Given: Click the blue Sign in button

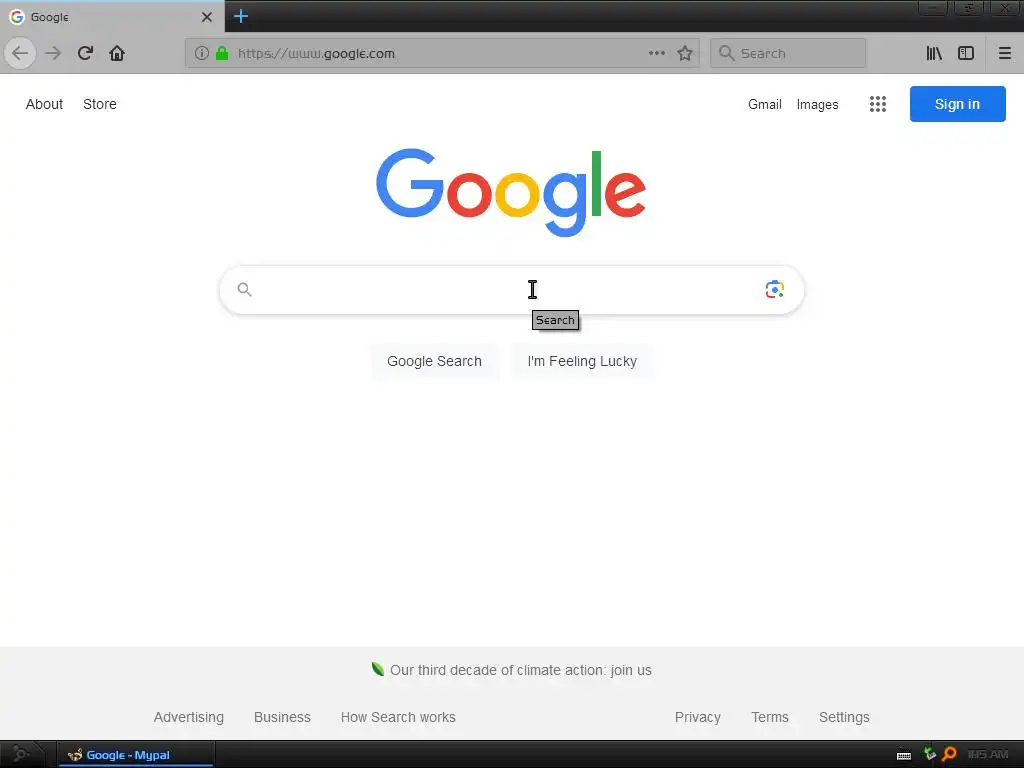Looking at the screenshot, I should coord(957,104).
